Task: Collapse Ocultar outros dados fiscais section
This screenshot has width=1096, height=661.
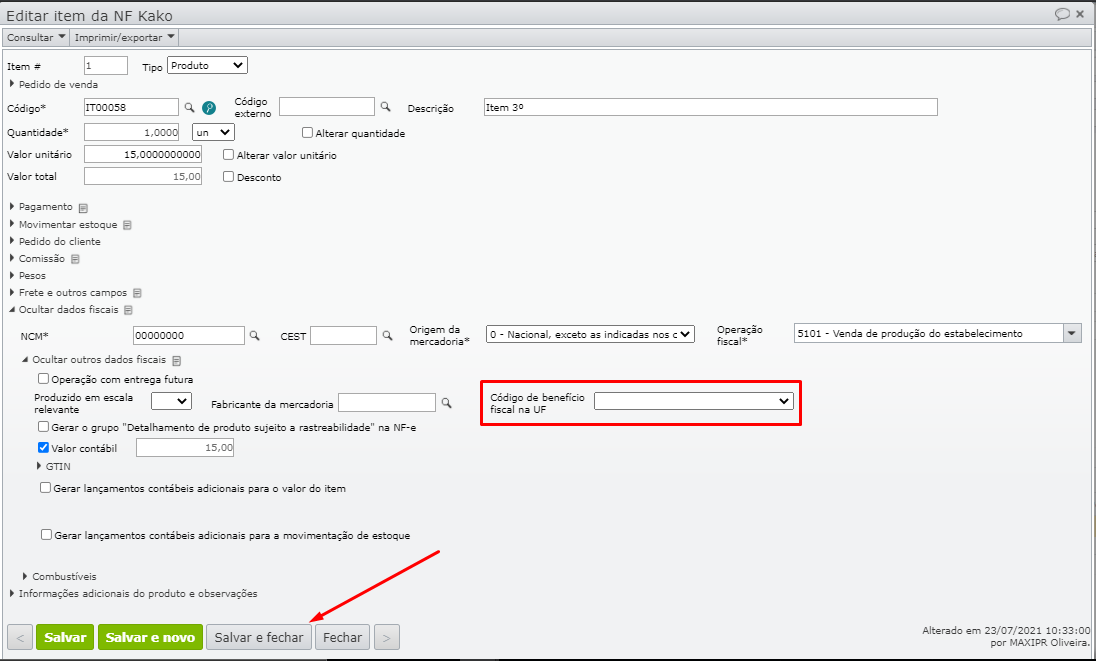Action: click(x=94, y=360)
